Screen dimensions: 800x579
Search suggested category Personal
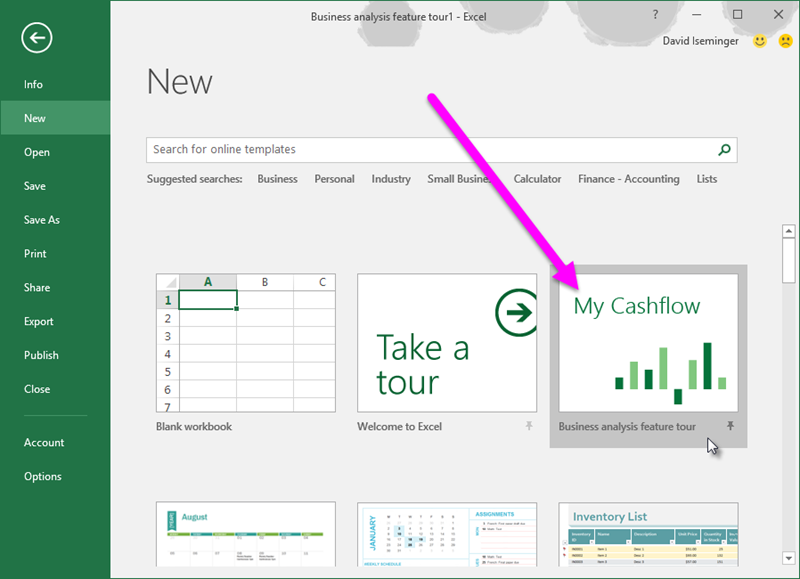pyautogui.click(x=334, y=179)
